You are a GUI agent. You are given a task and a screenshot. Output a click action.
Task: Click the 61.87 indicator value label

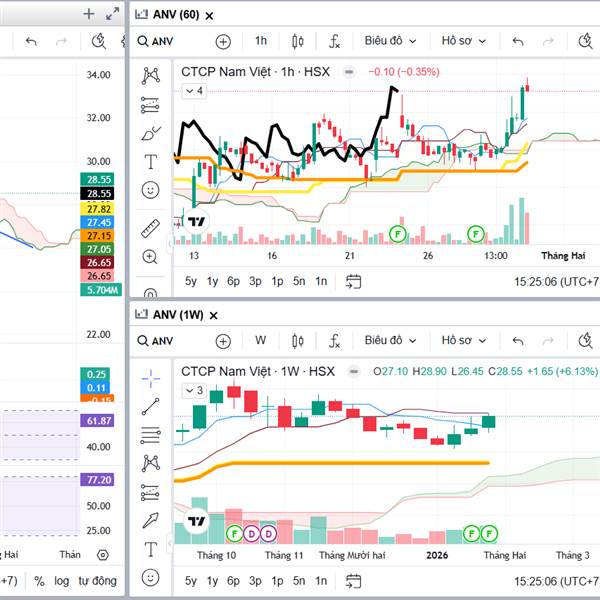[x=97, y=421]
